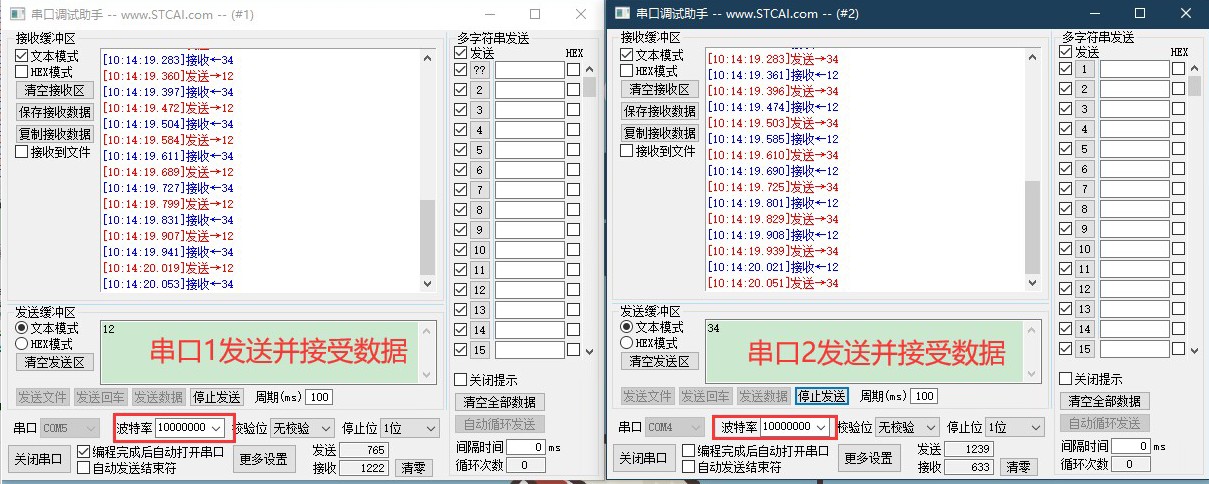
Task: Select 文本模式 send radio in window #2
Action: 627,327
